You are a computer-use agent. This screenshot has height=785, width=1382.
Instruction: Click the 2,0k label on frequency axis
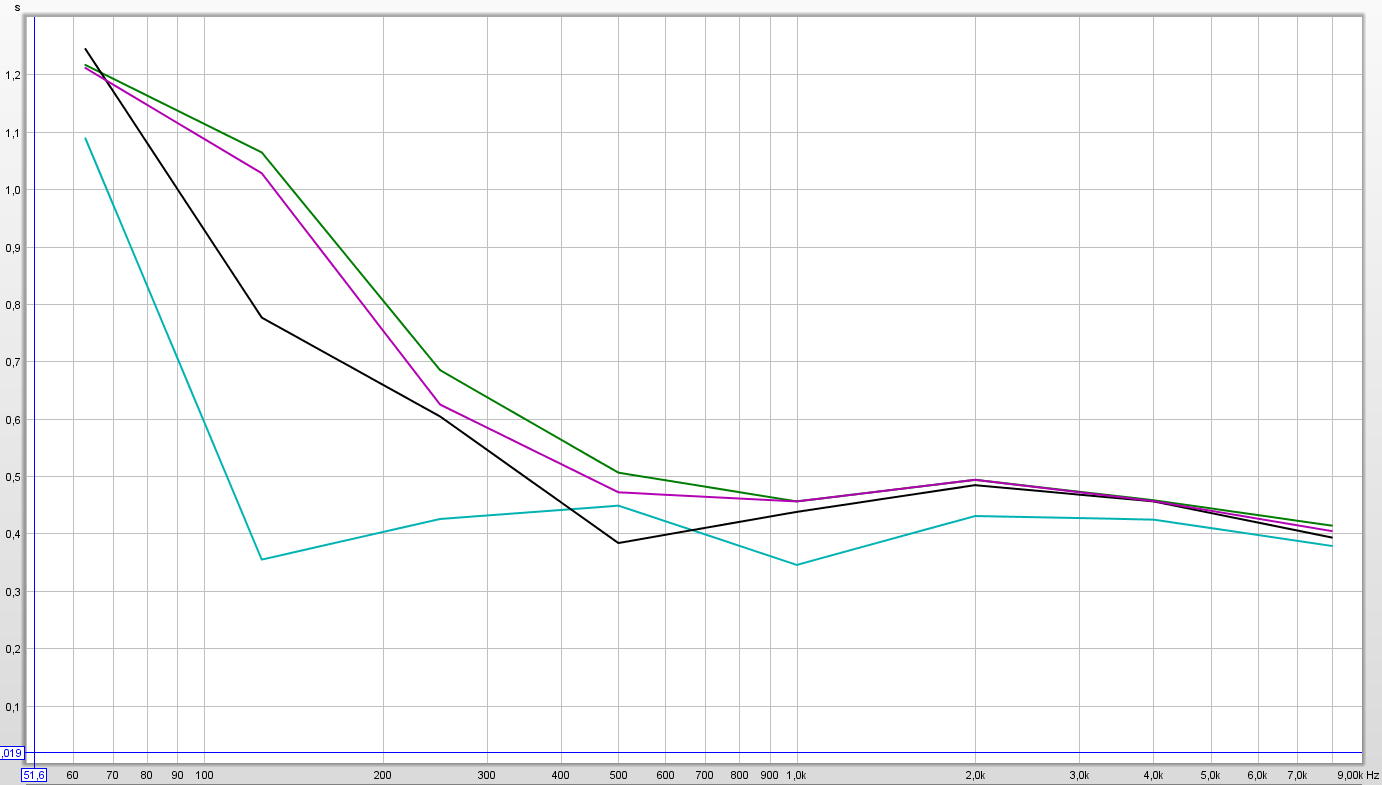point(975,775)
